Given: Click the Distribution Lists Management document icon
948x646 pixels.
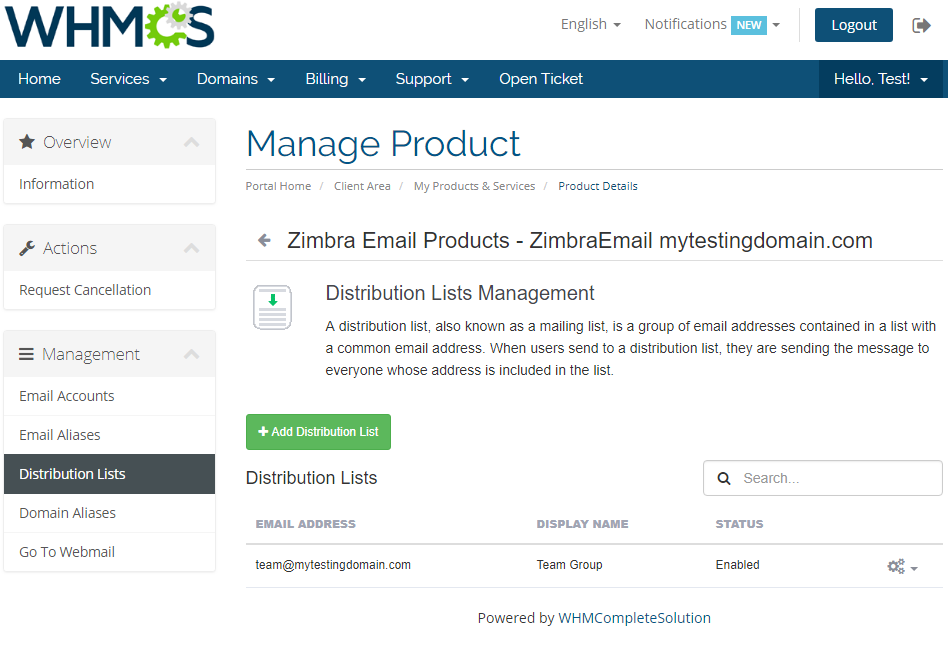Looking at the screenshot, I should (x=272, y=307).
